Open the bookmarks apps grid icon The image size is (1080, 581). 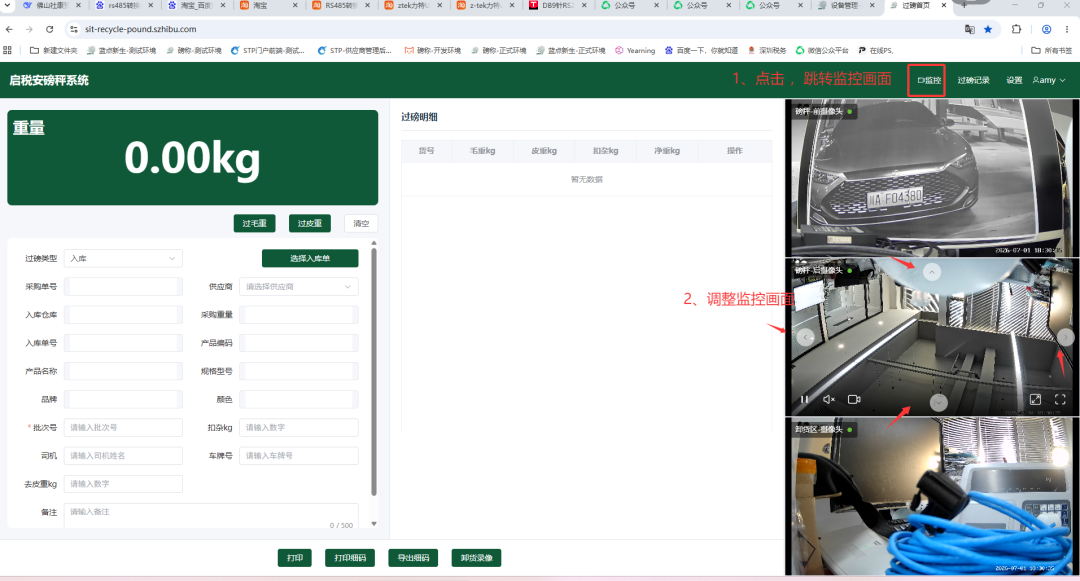click(x=8, y=50)
